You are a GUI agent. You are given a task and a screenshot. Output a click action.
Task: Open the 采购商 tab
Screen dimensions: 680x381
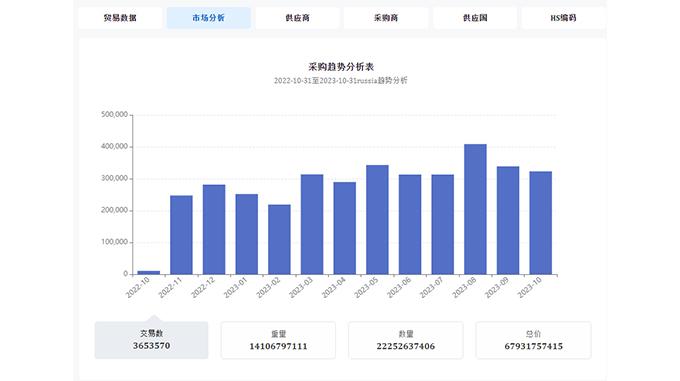click(x=386, y=18)
